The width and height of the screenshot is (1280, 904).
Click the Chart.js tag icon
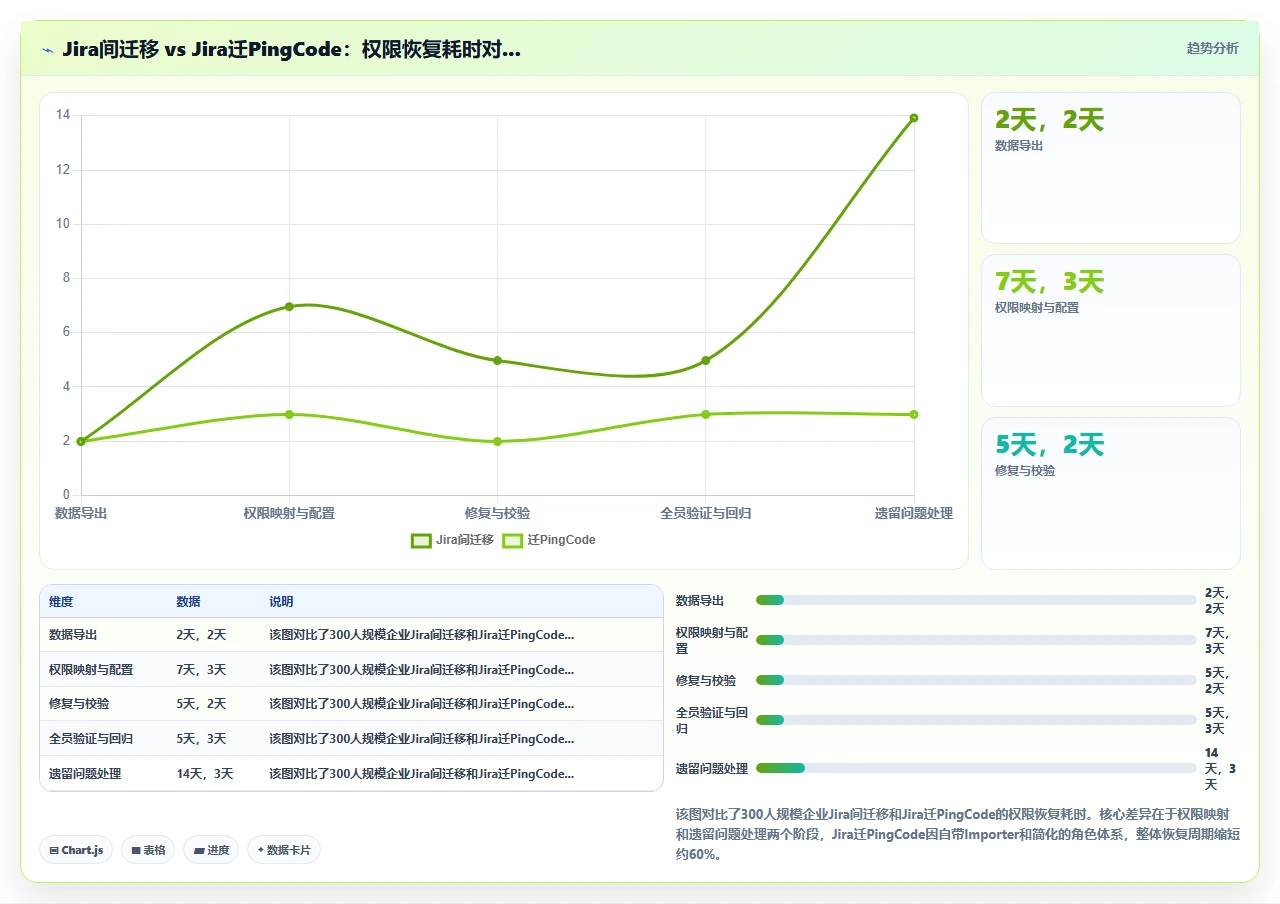[x=54, y=850]
